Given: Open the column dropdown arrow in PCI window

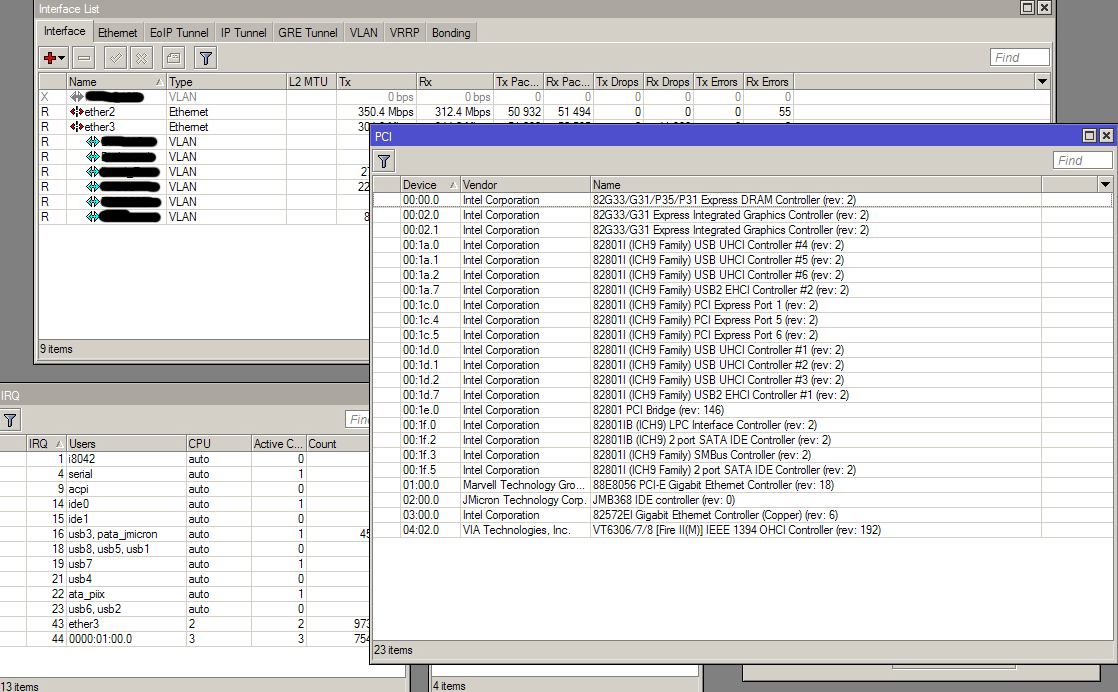Looking at the screenshot, I should coord(1104,184).
